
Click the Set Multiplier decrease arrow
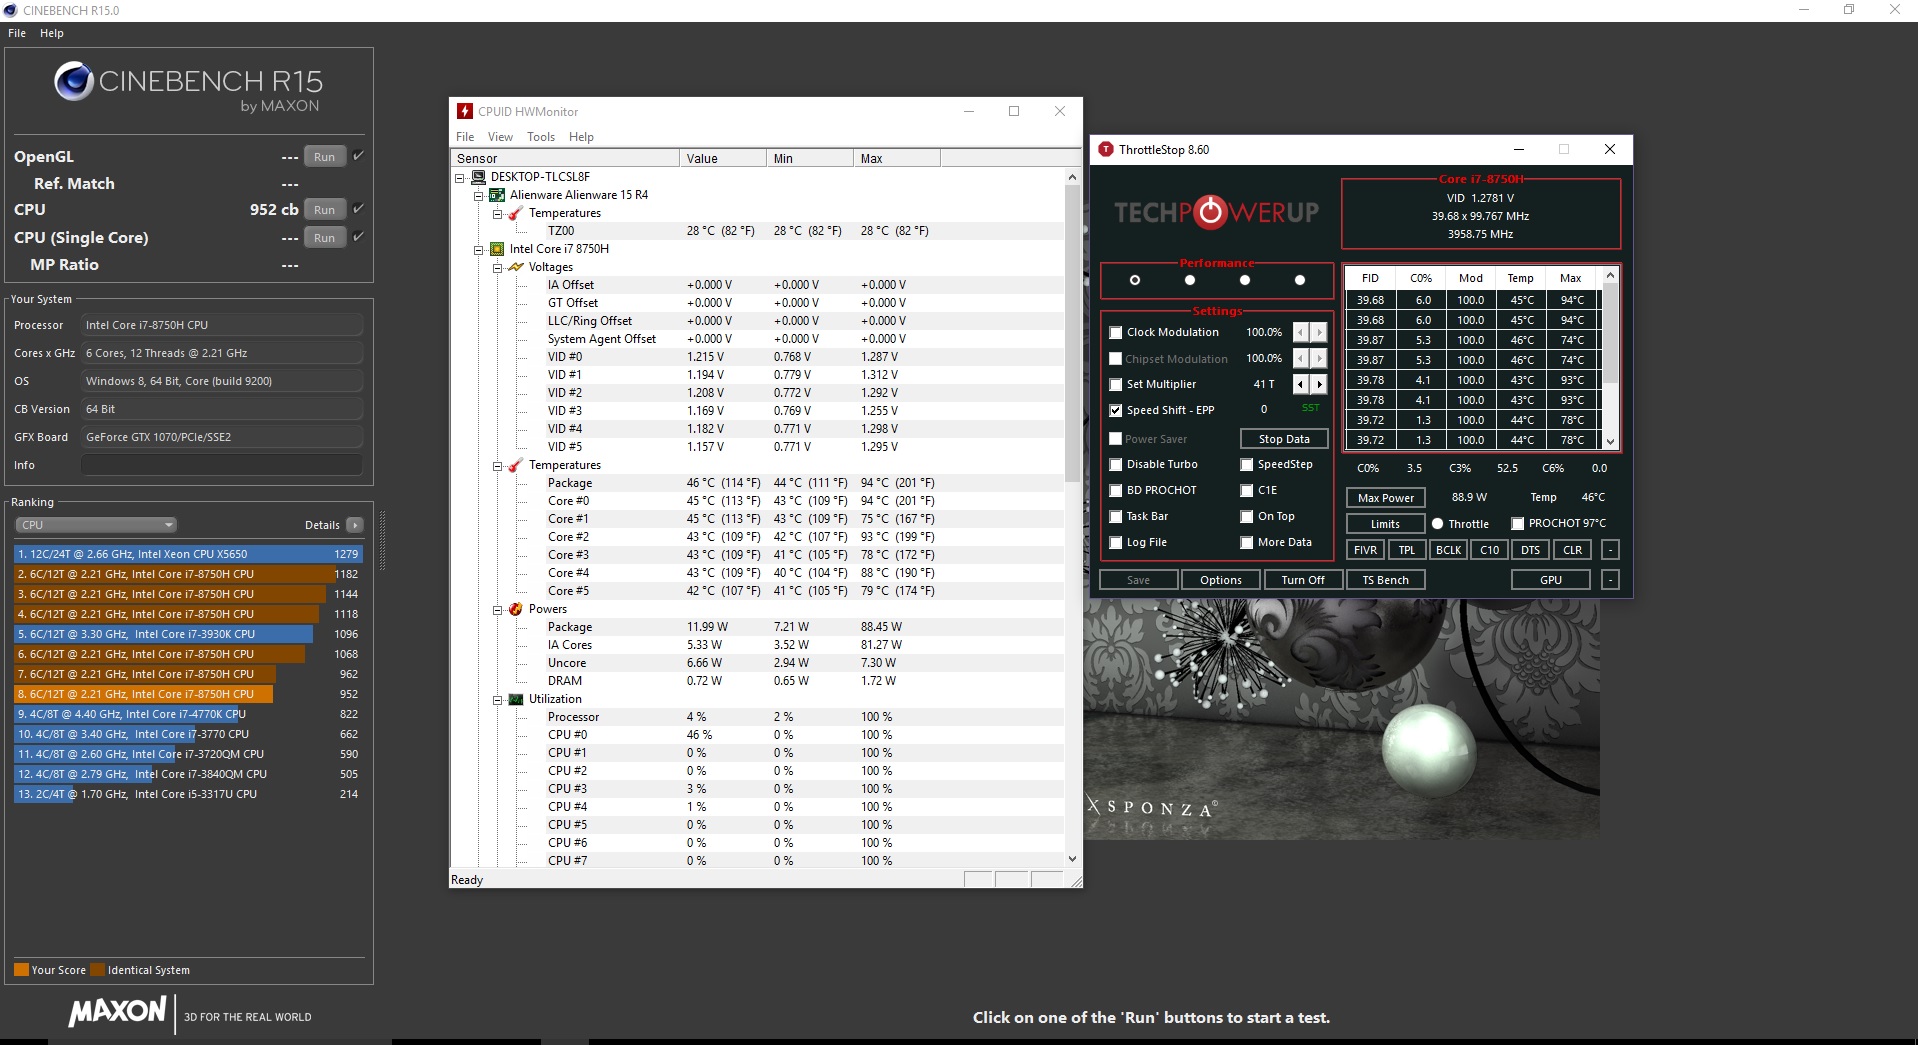1301,384
